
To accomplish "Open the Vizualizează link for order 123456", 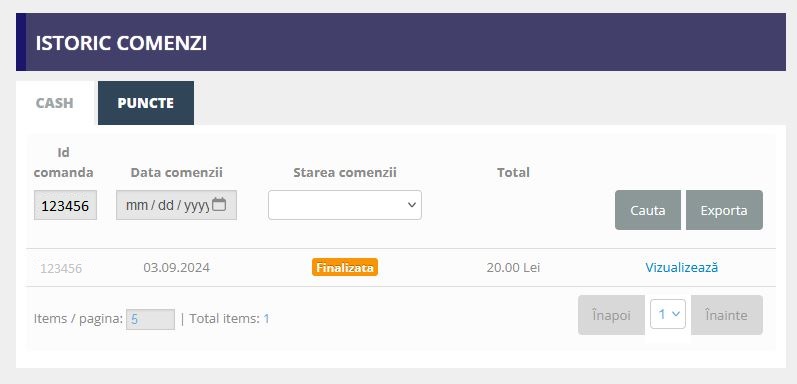I will [x=682, y=267].
